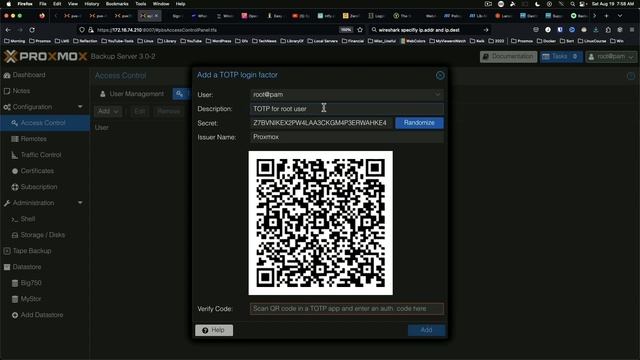Open Remotes in the sidebar

click(33, 139)
